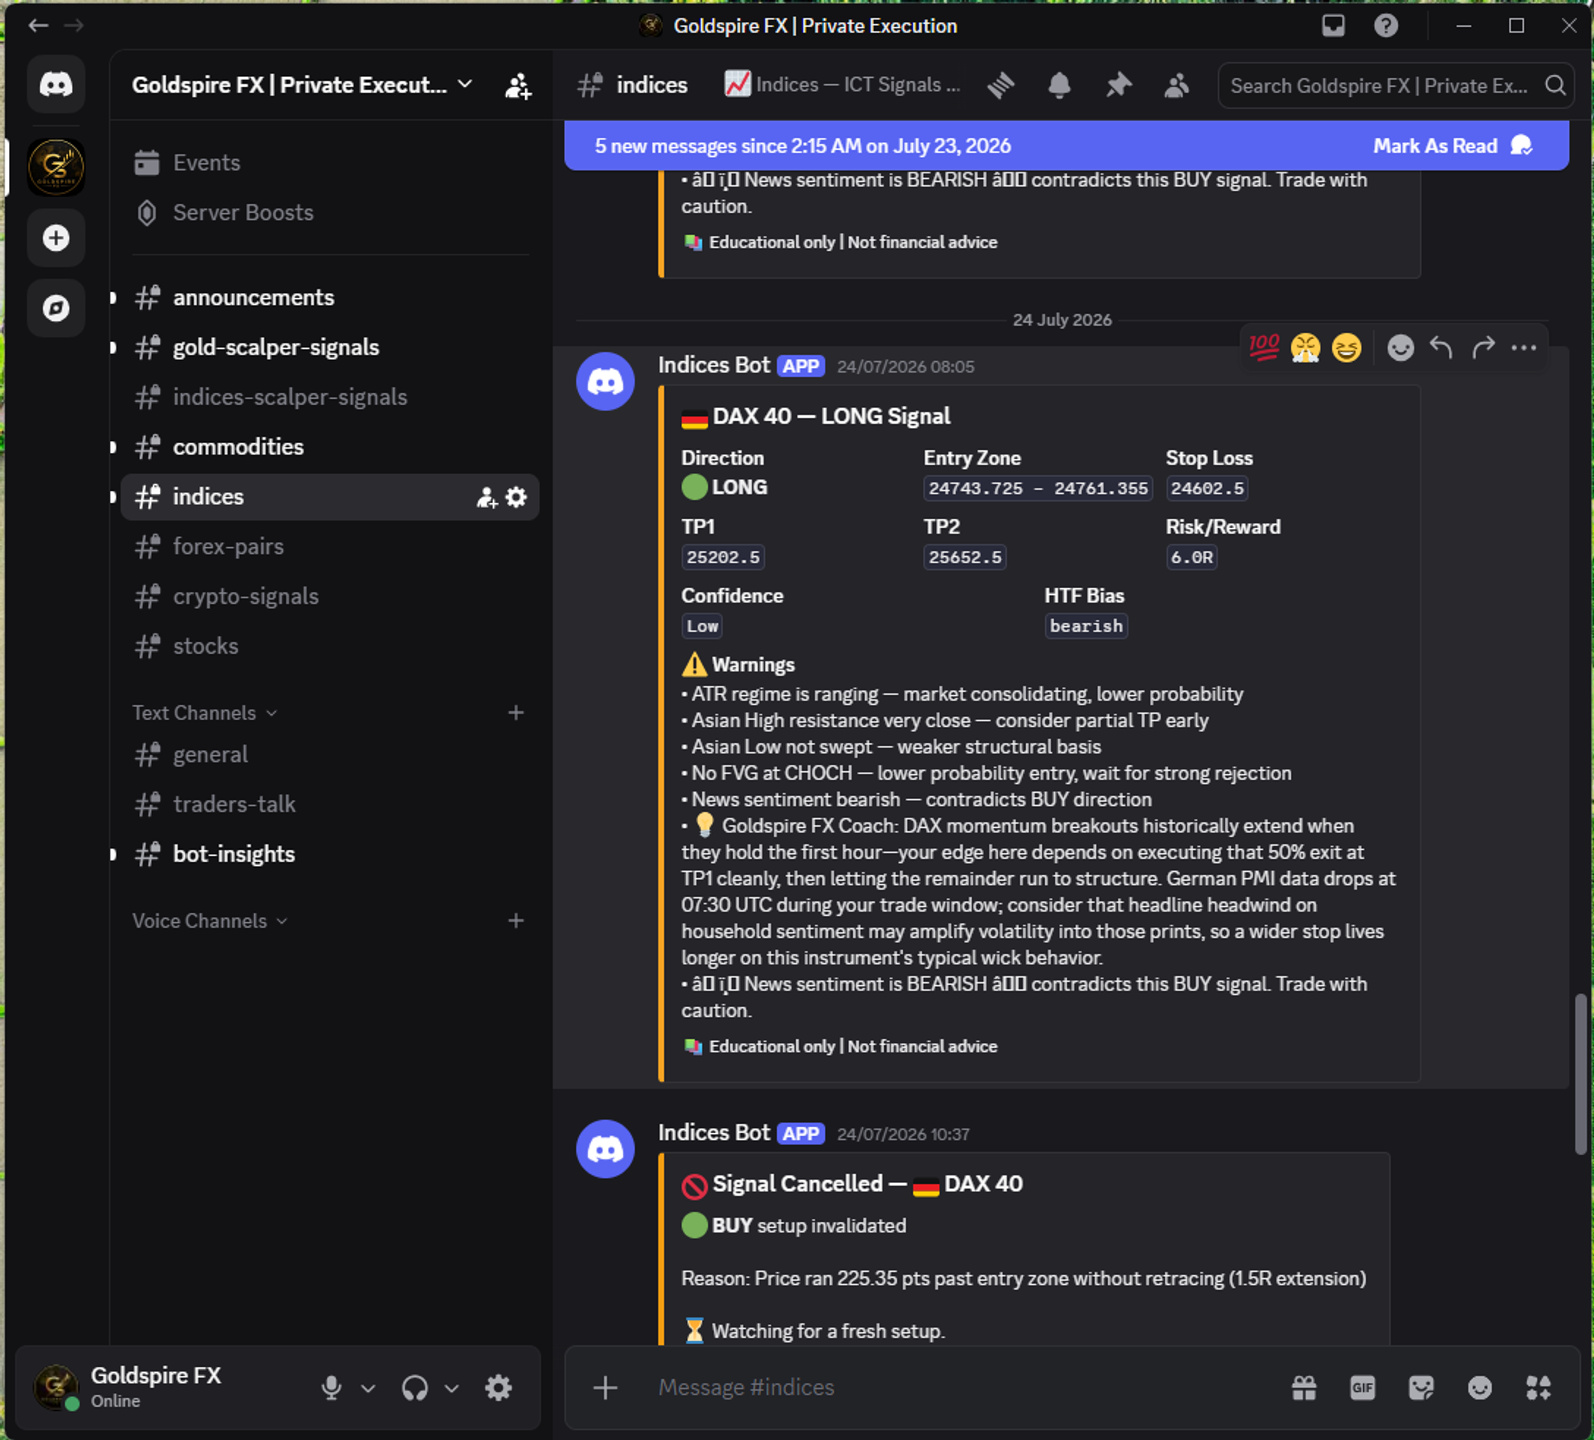Open headphone output options arrow
This screenshot has height=1440, width=1594.
click(452, 1388)
